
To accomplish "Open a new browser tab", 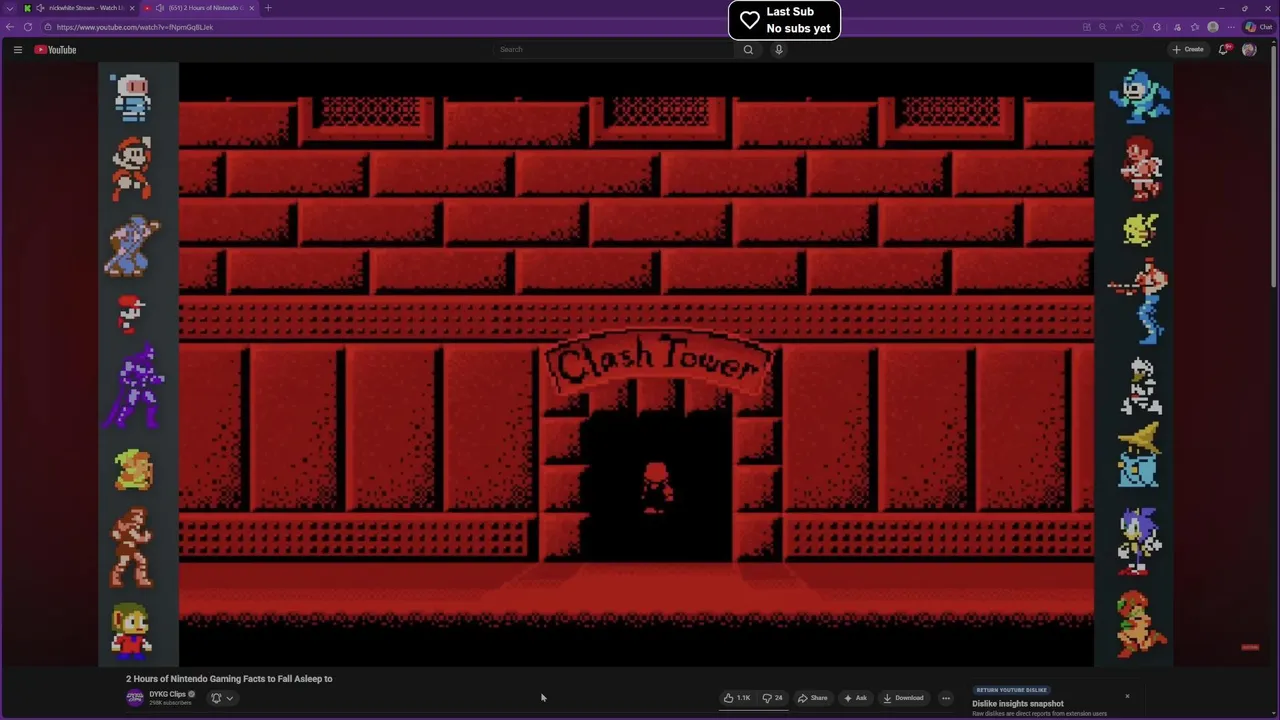I will 268,8.
